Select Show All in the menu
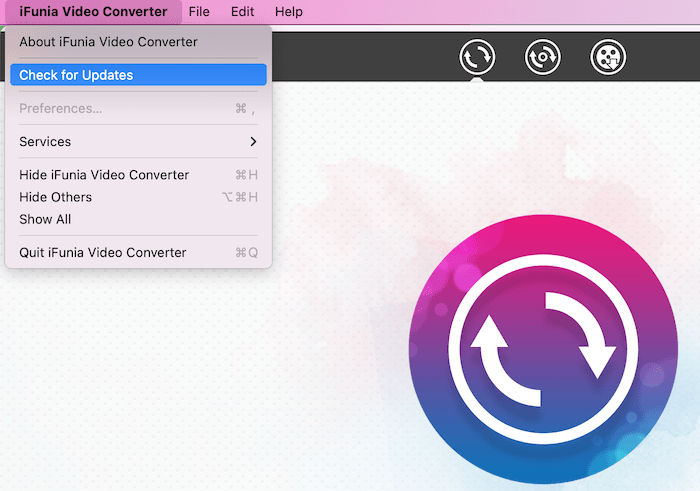700x491 pixels. (x=45, y=219)
